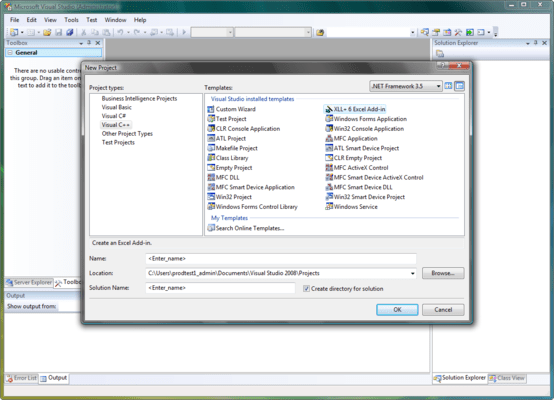The width and height of the screenshot is (554, 400).
Task: Click the project Name input field
Action: [281, 259]
